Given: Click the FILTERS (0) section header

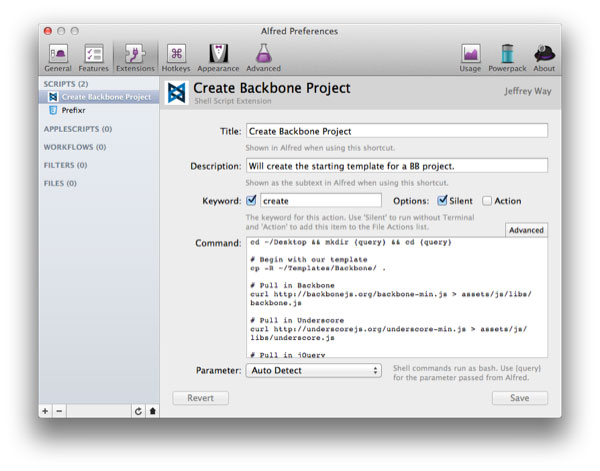Looking at the screenshot, I should point(65,165).
